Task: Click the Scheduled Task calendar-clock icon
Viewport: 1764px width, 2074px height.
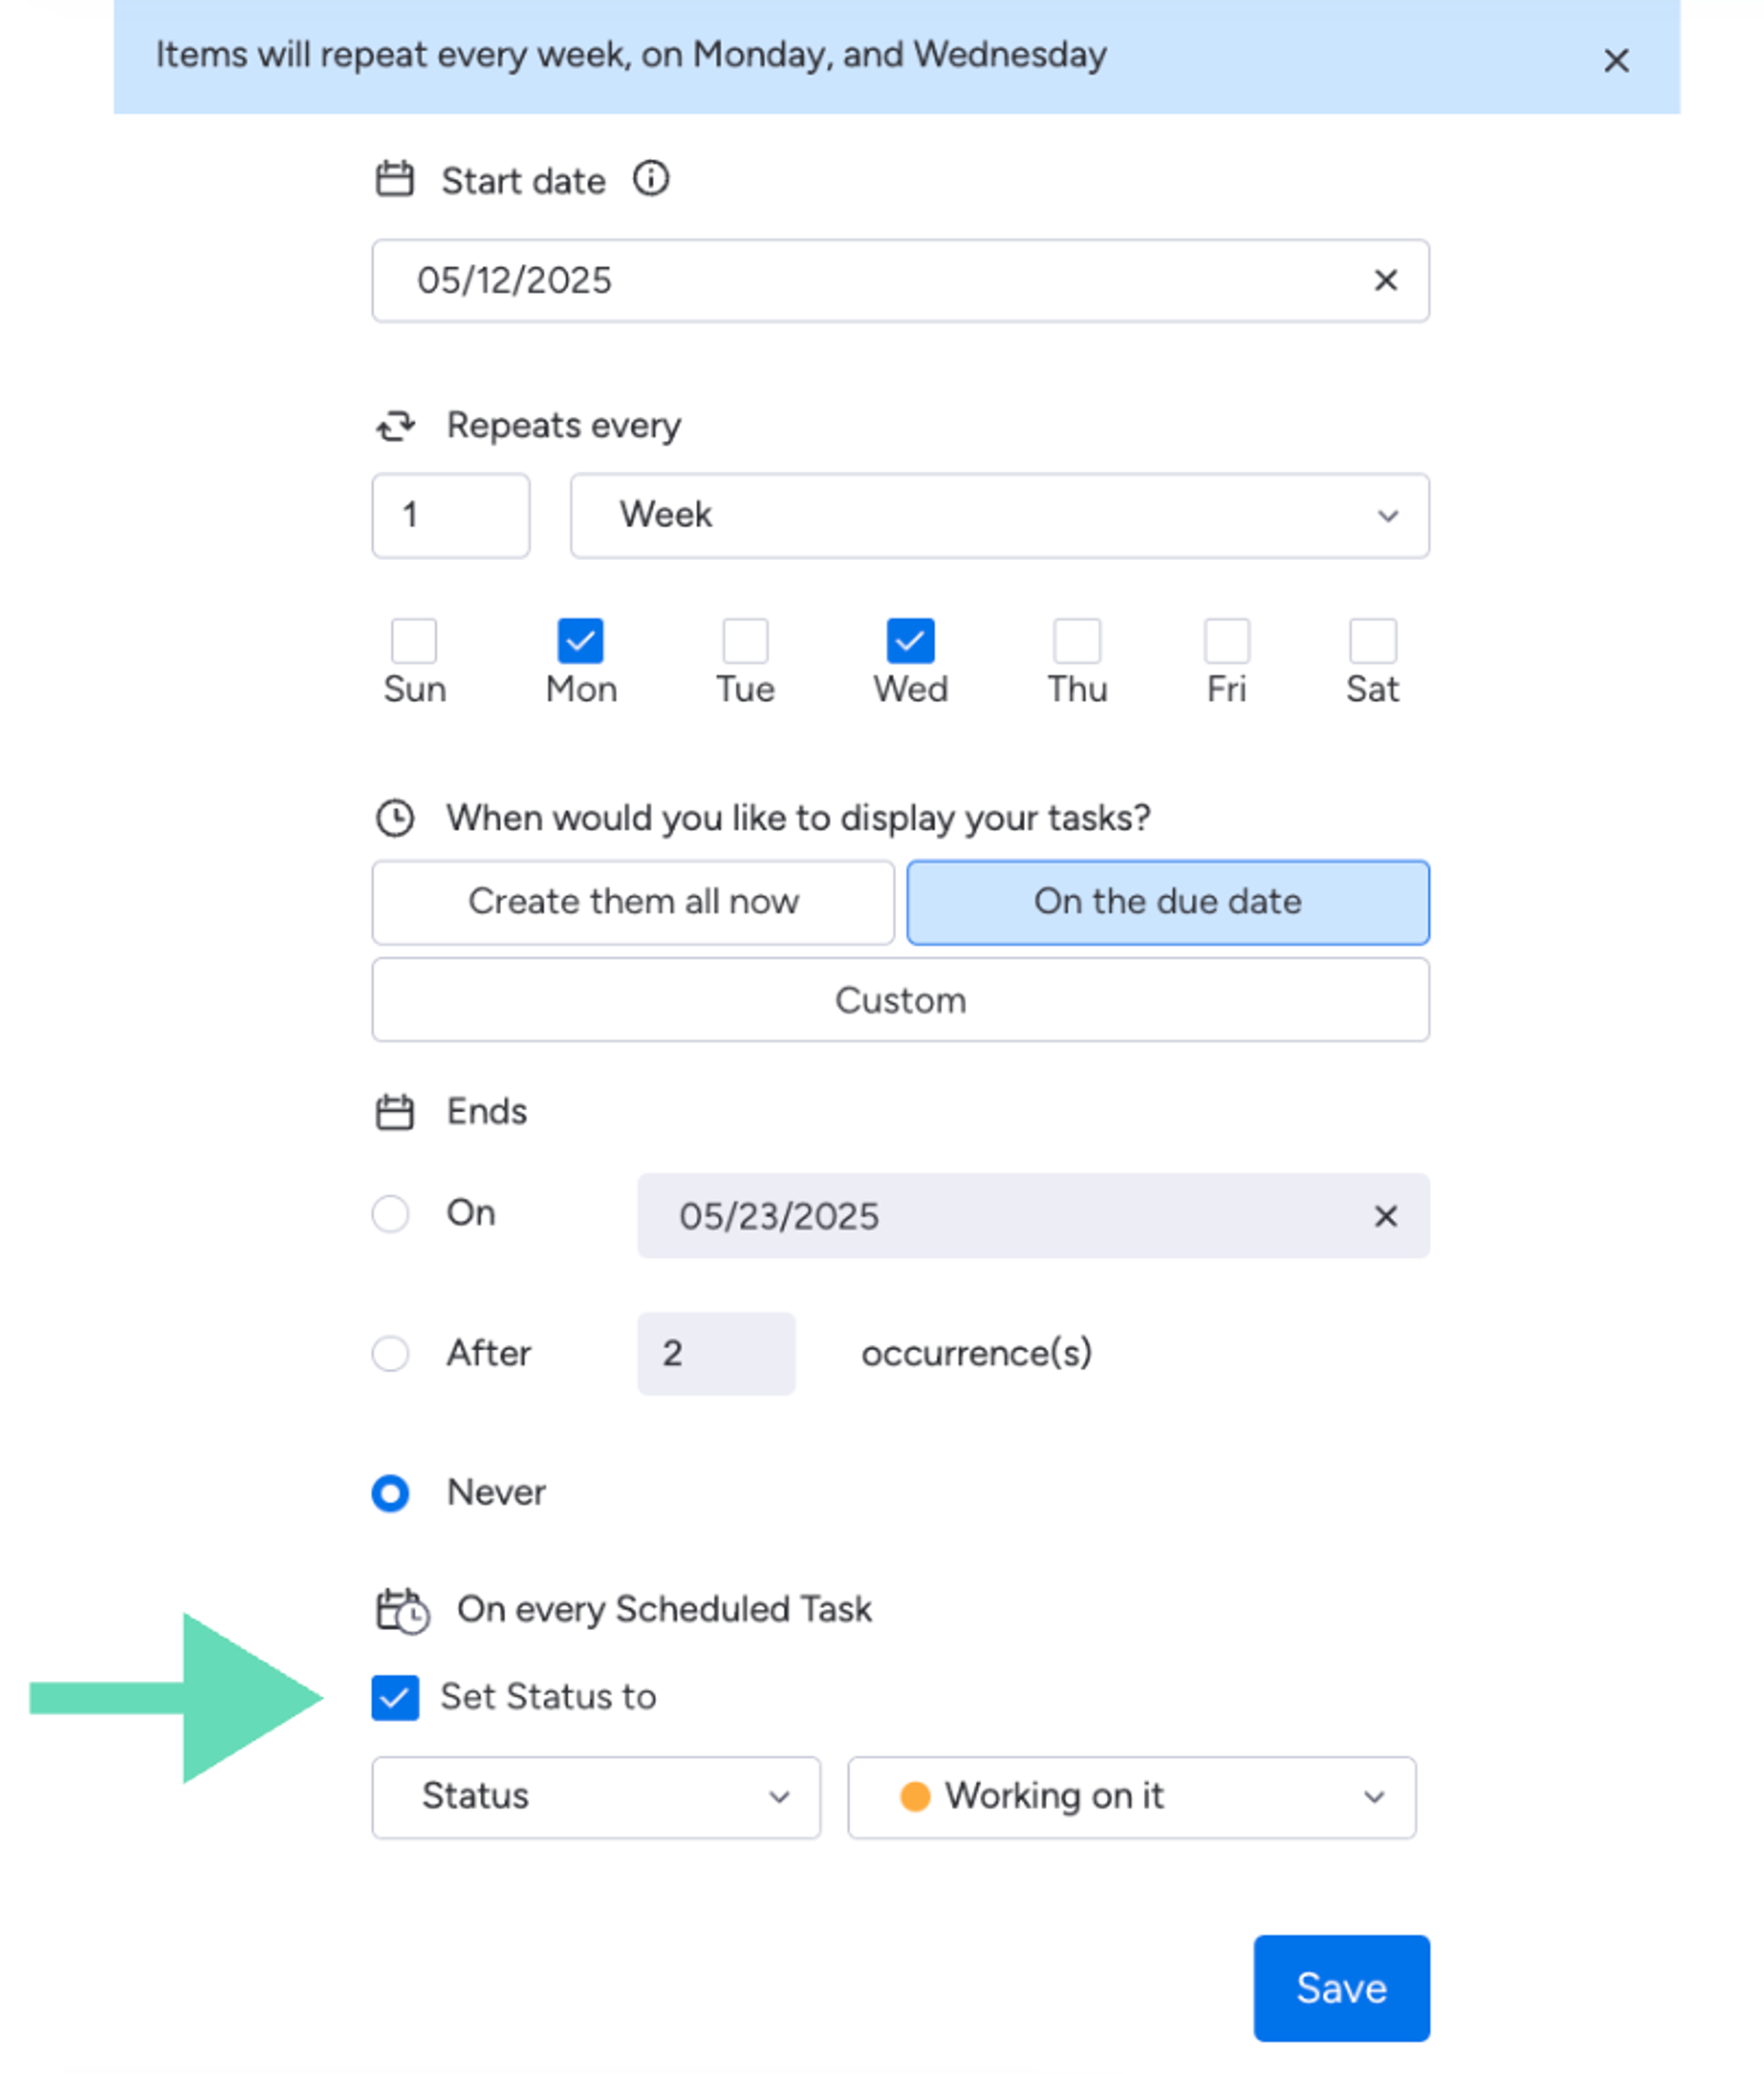Action: click(x=402, y=1610)
